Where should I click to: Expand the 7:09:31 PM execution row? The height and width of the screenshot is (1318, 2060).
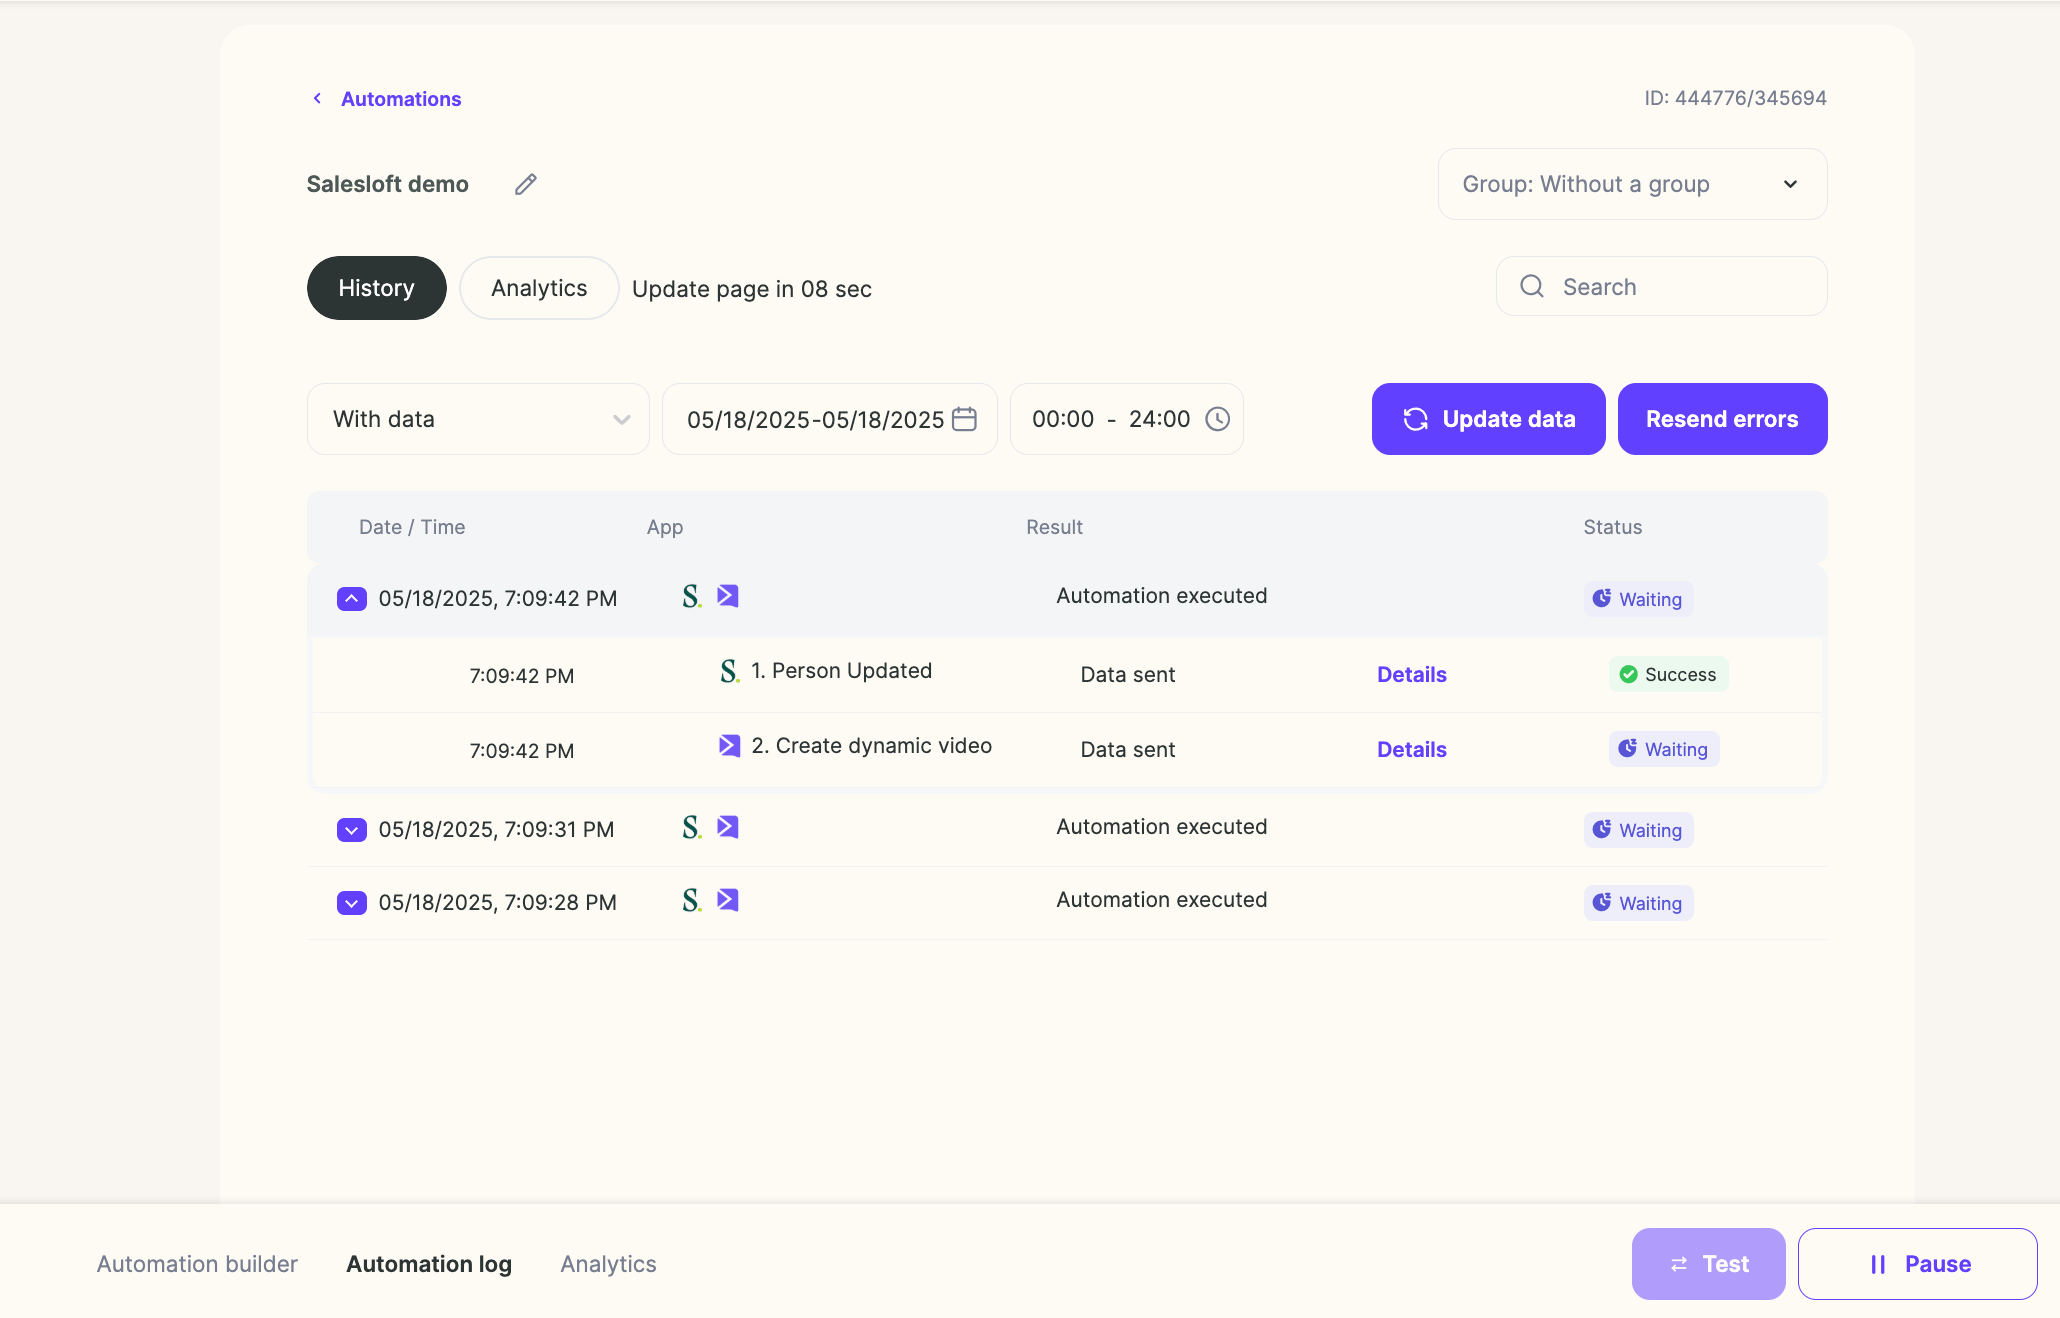pos(352,830)
